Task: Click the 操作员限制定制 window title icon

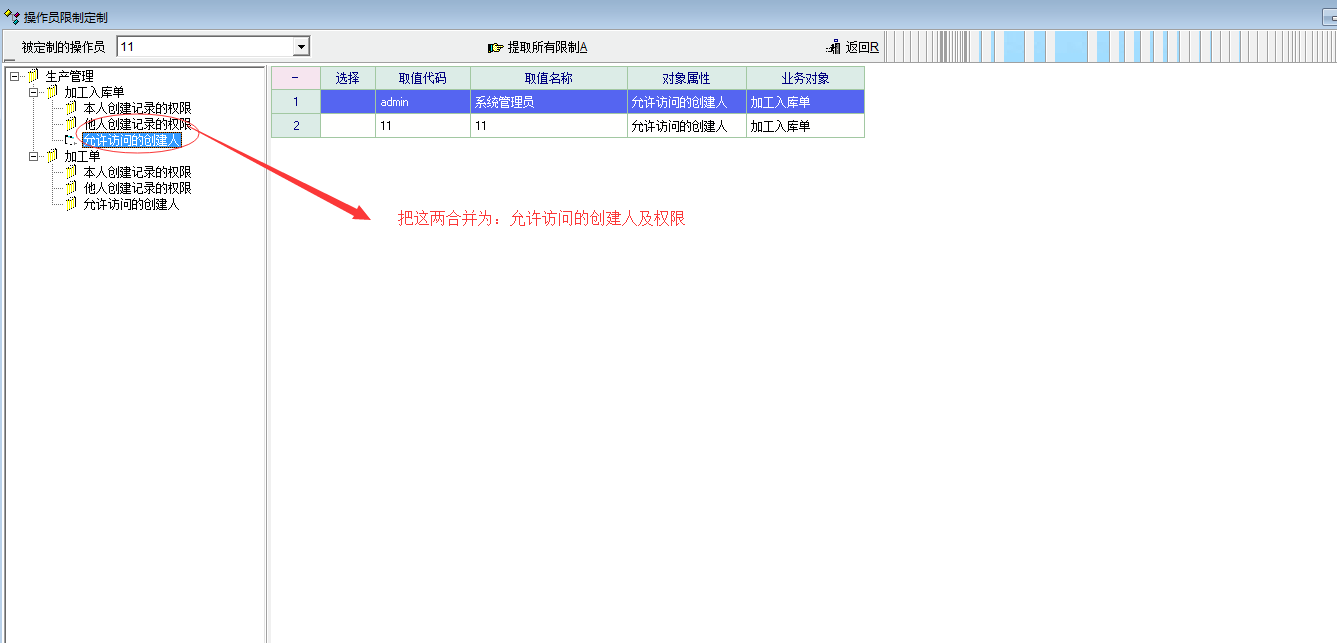Action: [12, 17]
